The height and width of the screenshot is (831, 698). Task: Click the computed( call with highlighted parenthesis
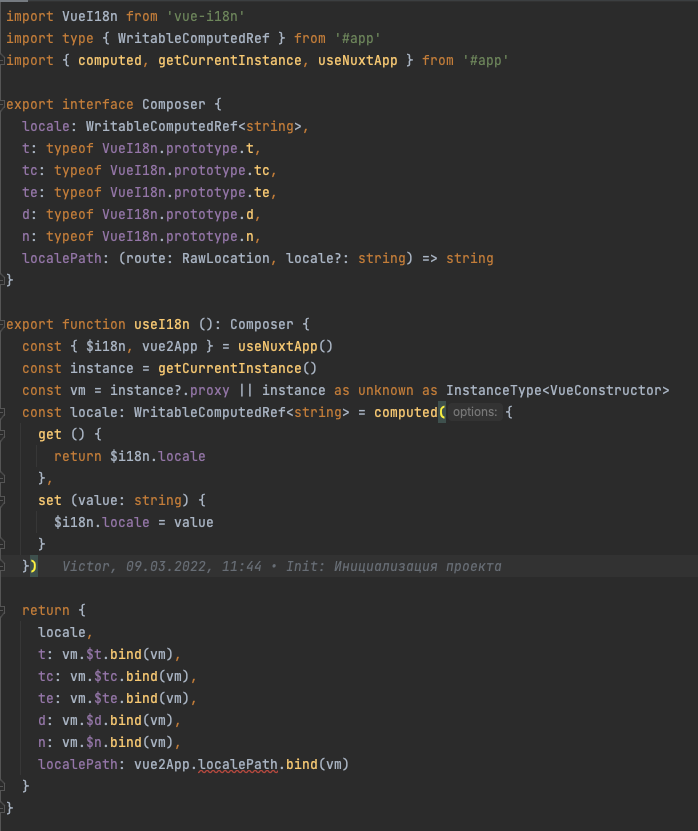click(x=410, y=412)
